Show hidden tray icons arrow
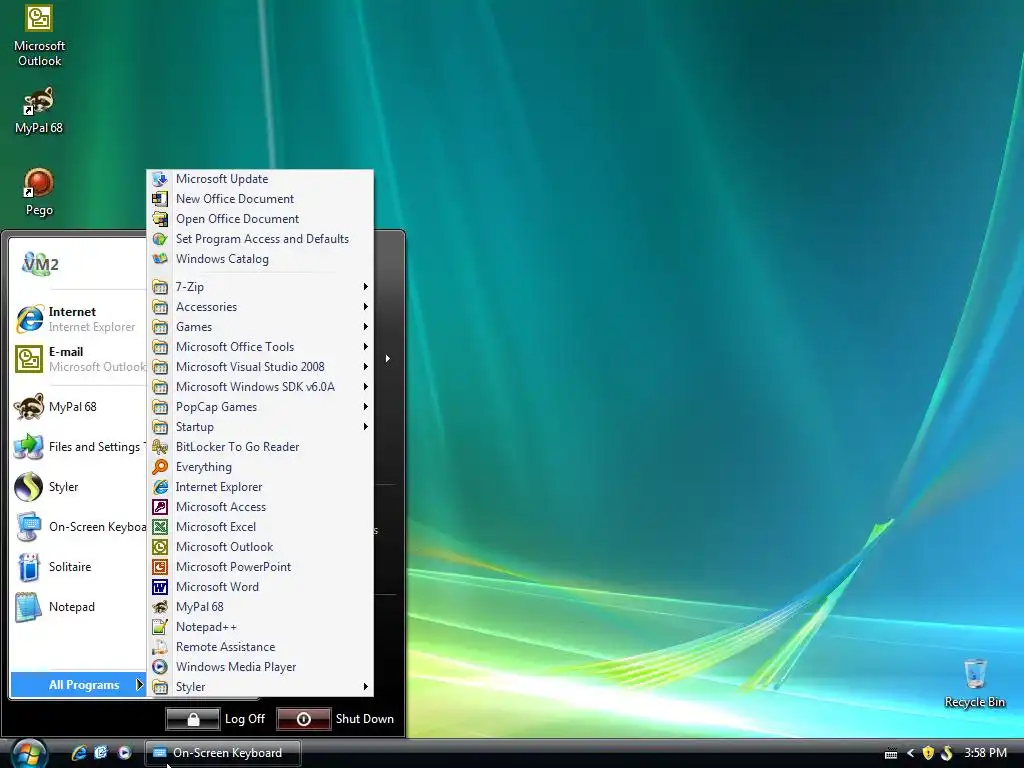This screenshot has height=768, width=1024. pos(910,753)
